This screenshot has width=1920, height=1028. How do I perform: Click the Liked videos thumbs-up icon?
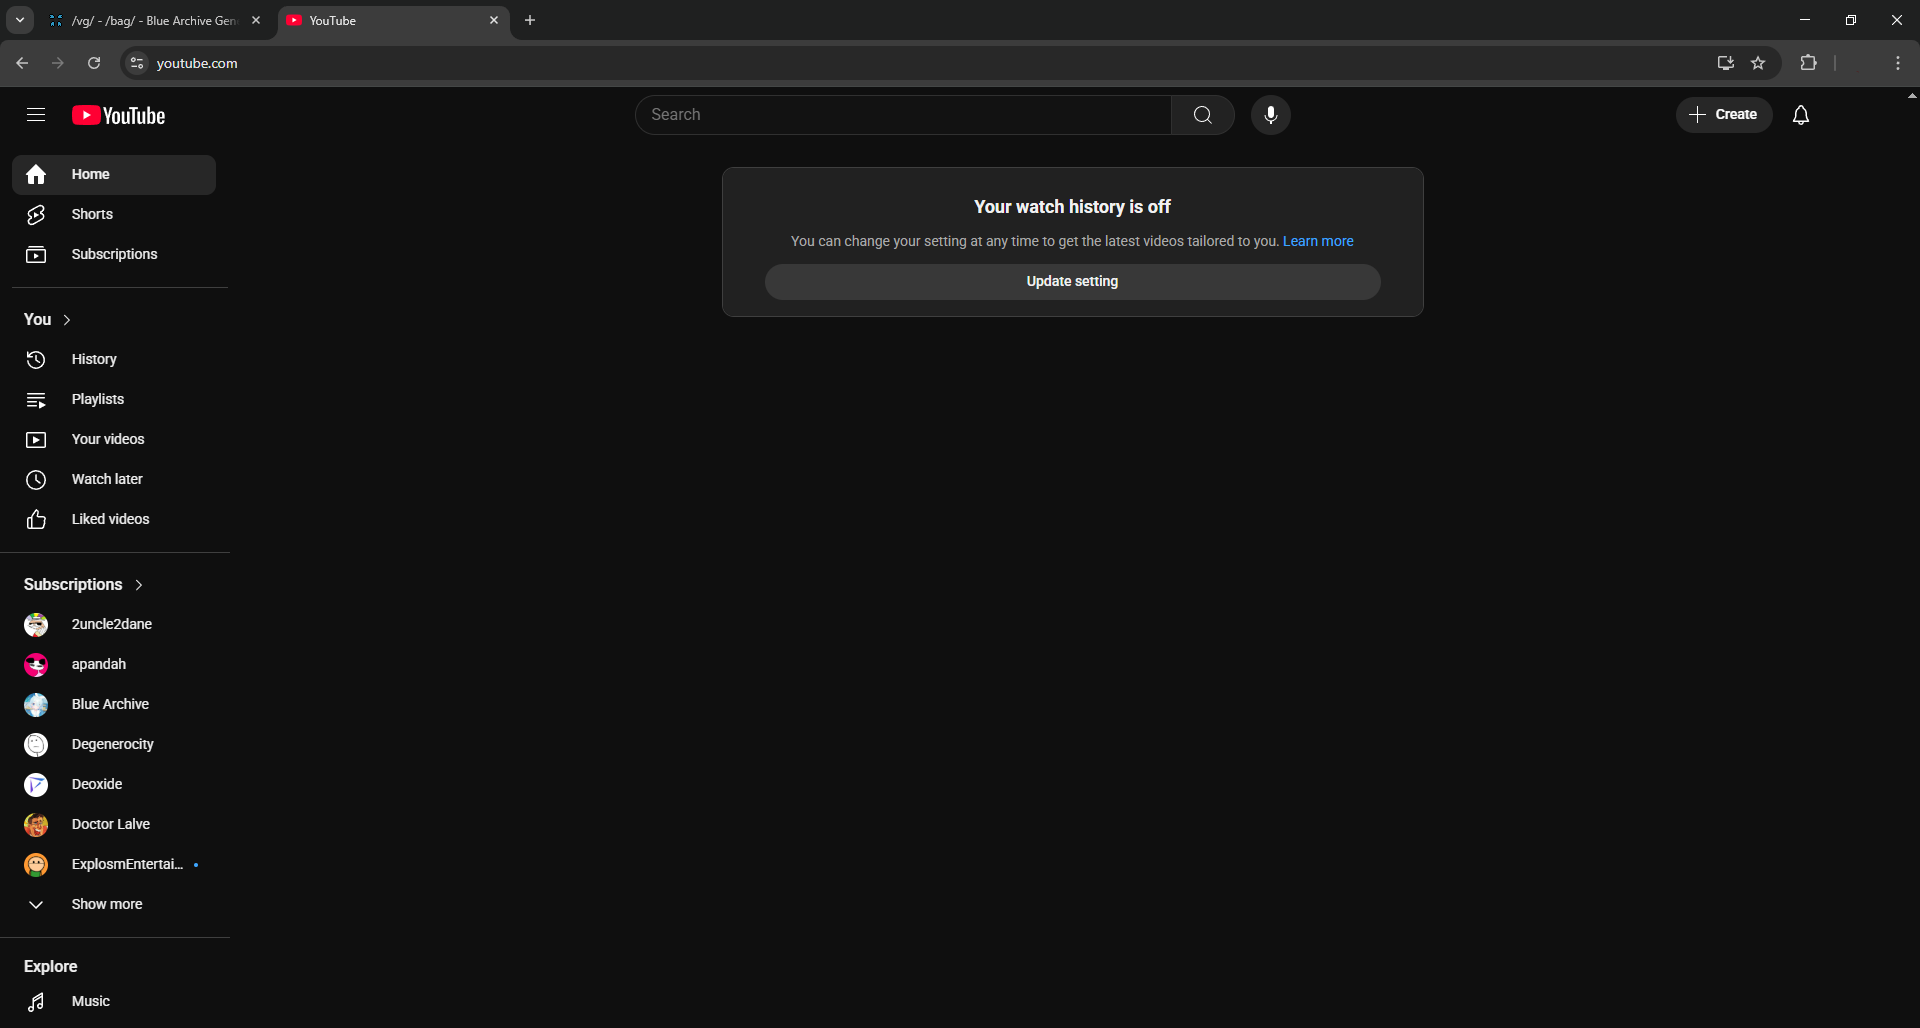click(x=36, y=520)
